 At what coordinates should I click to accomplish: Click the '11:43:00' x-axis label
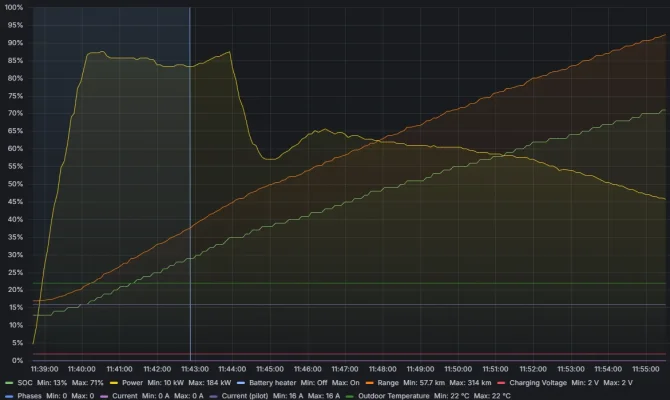point(195,369)
